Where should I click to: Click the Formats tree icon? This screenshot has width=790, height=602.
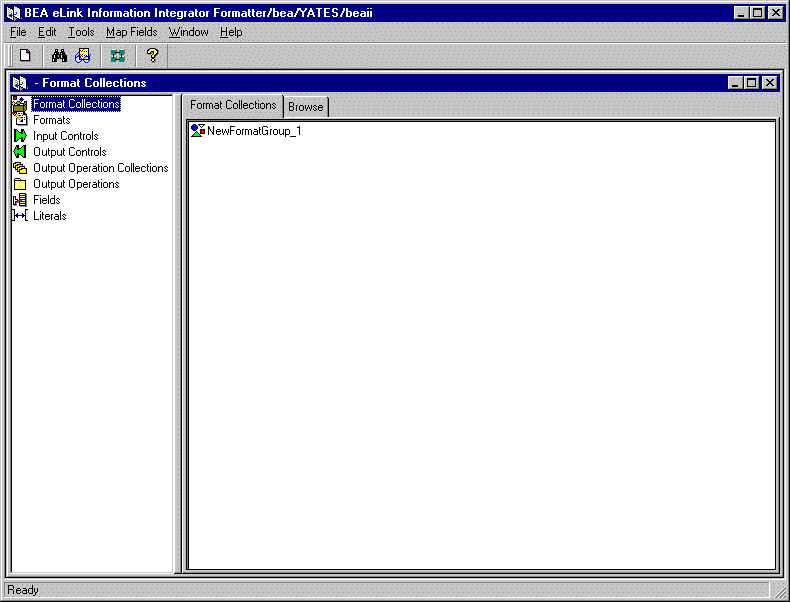pos(20,119)
